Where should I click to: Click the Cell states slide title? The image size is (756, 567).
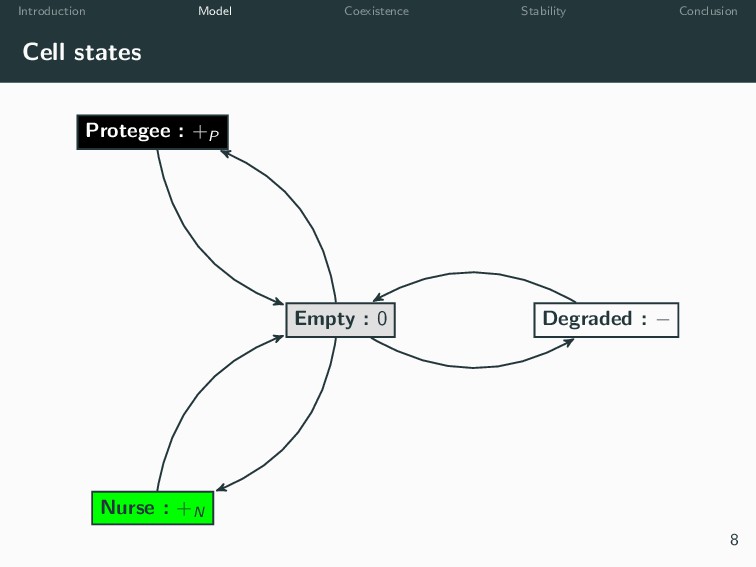[82, 52]
